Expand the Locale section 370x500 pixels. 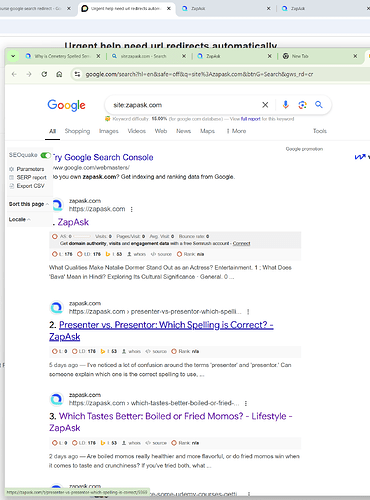(20, 219)
